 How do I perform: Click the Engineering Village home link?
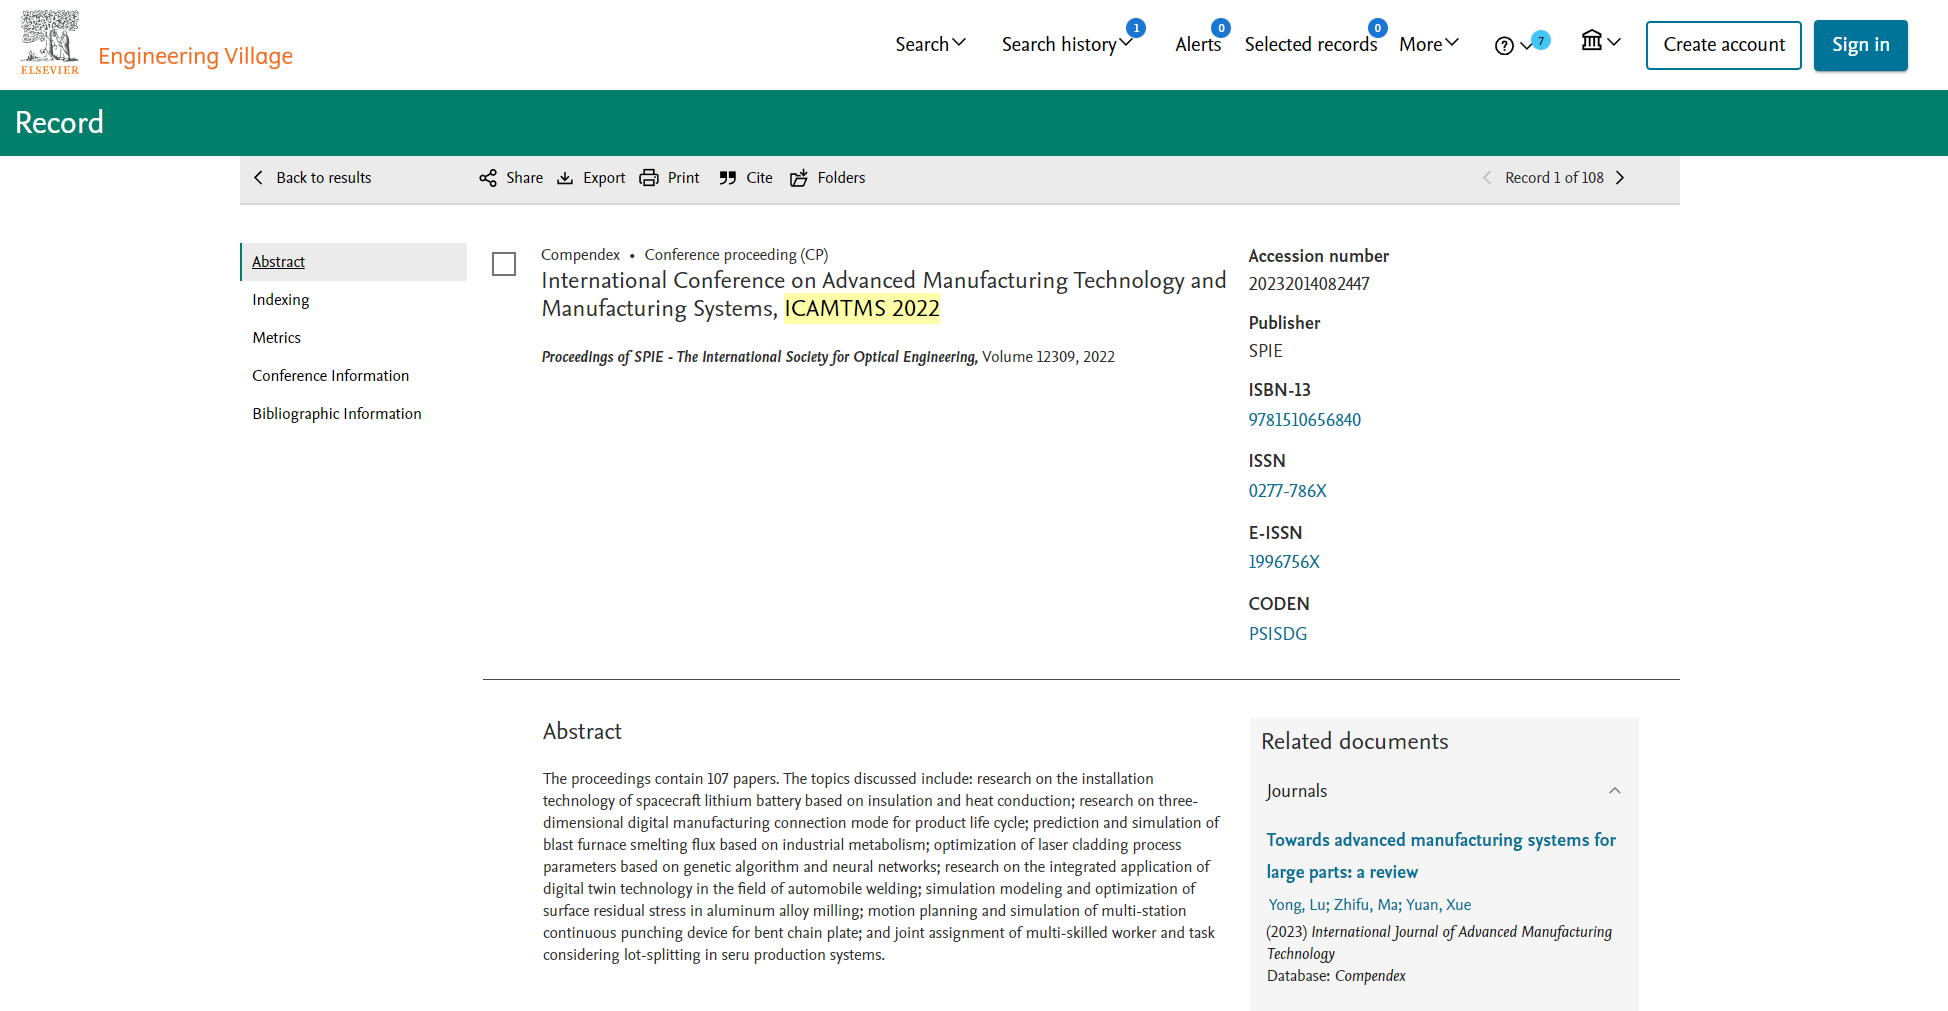[x=196, y=56]
